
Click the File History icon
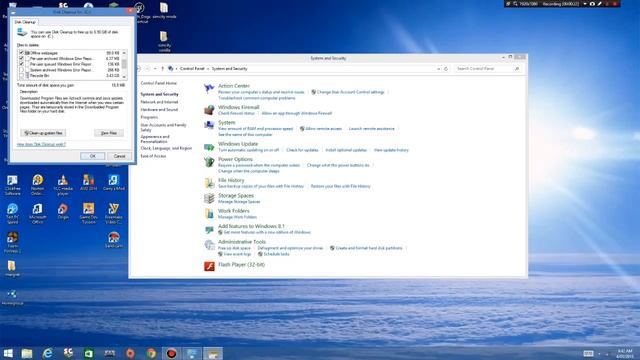(x=209, y=183)
